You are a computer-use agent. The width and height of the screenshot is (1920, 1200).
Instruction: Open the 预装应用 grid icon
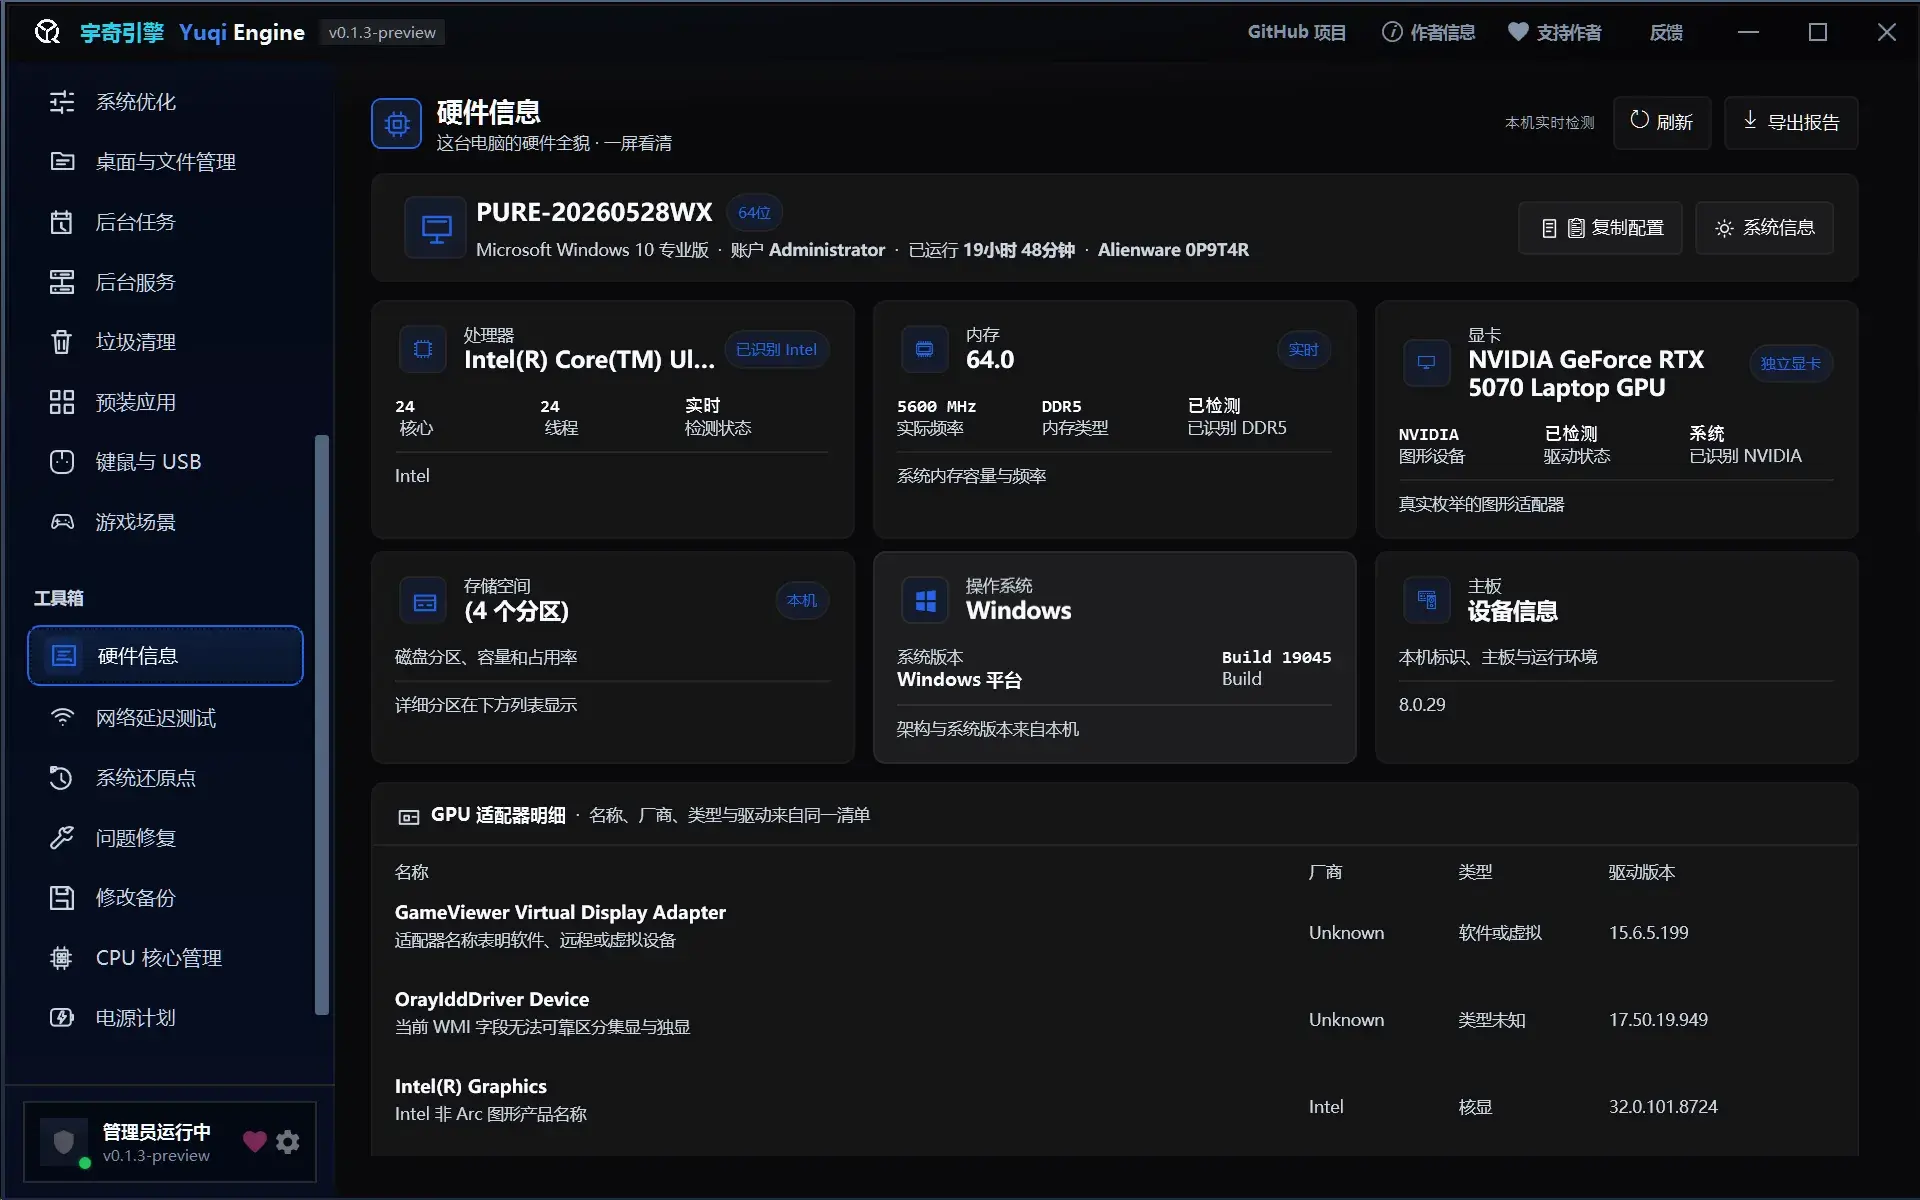[x=62, y=402]
